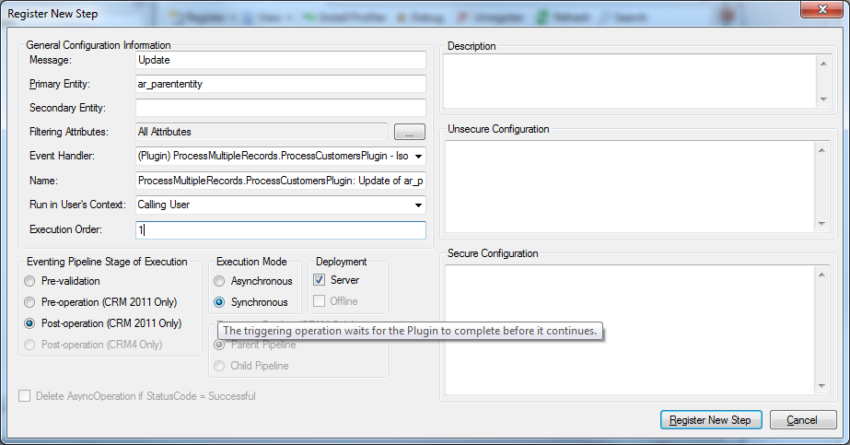Uncheck the Server deployment checkbox
Image resolution: width=850 pixels, height=445 pixels.
tap(319, 280)
